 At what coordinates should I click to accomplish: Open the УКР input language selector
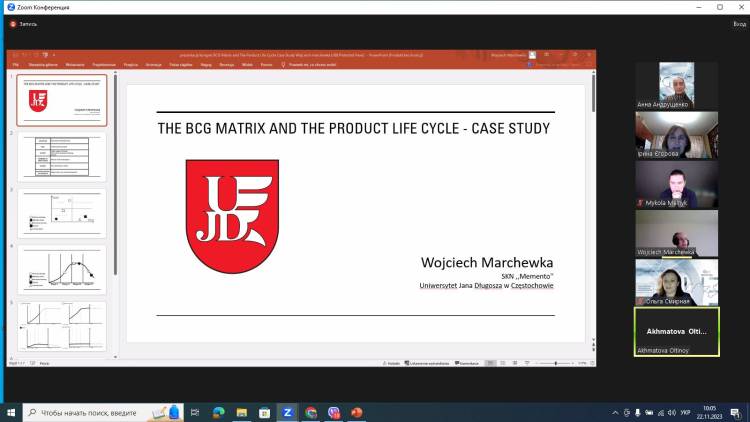(686, 412)
